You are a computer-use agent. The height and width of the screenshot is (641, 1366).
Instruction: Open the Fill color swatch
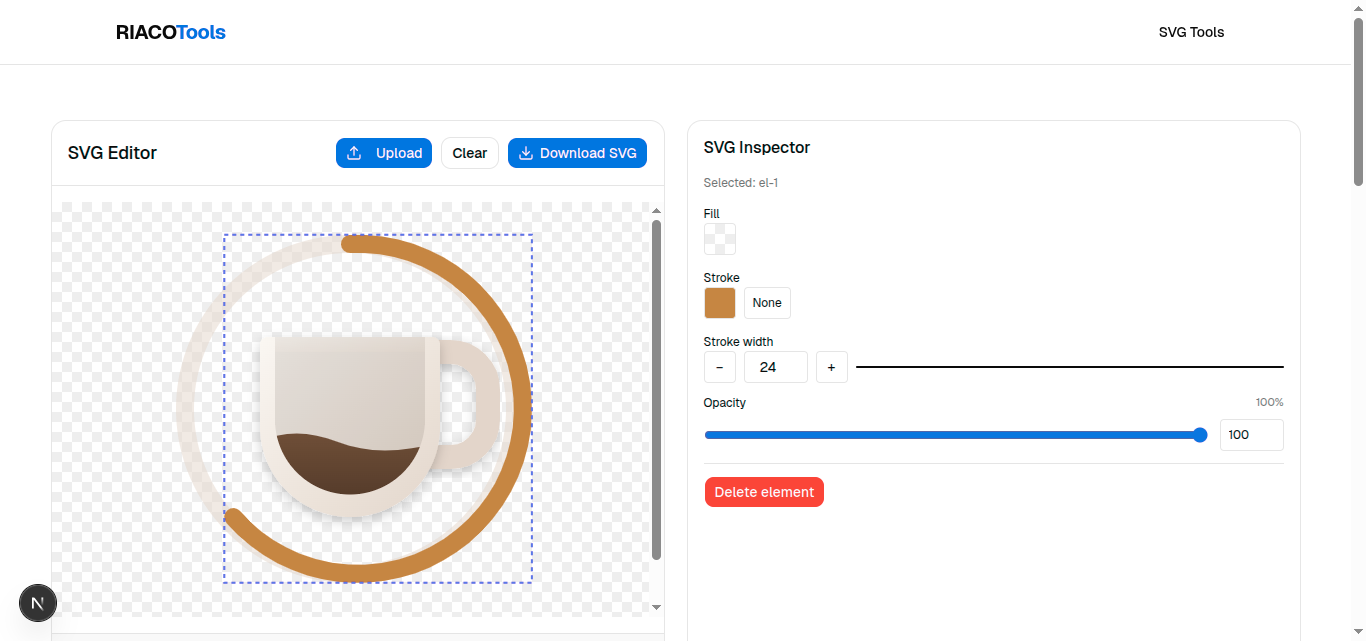(720, 239)
